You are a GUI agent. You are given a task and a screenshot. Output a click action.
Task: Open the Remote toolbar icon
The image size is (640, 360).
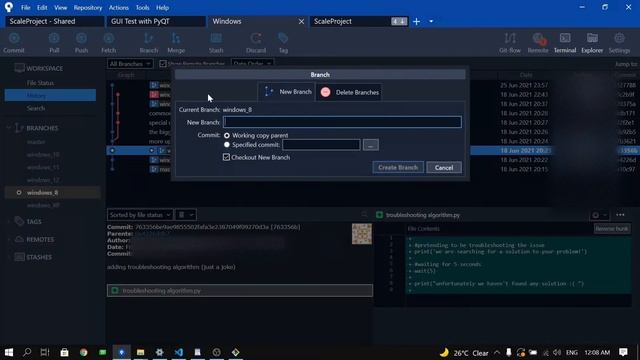538,42
